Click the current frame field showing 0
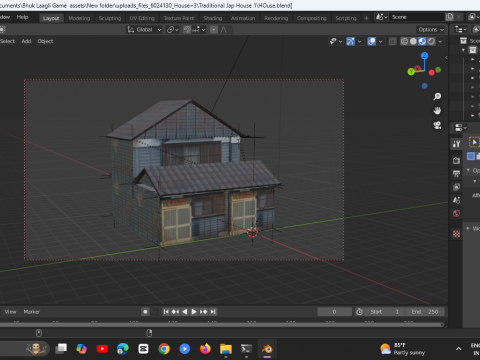The width and height of the screenshot is (480, 360). pos(334,312)
